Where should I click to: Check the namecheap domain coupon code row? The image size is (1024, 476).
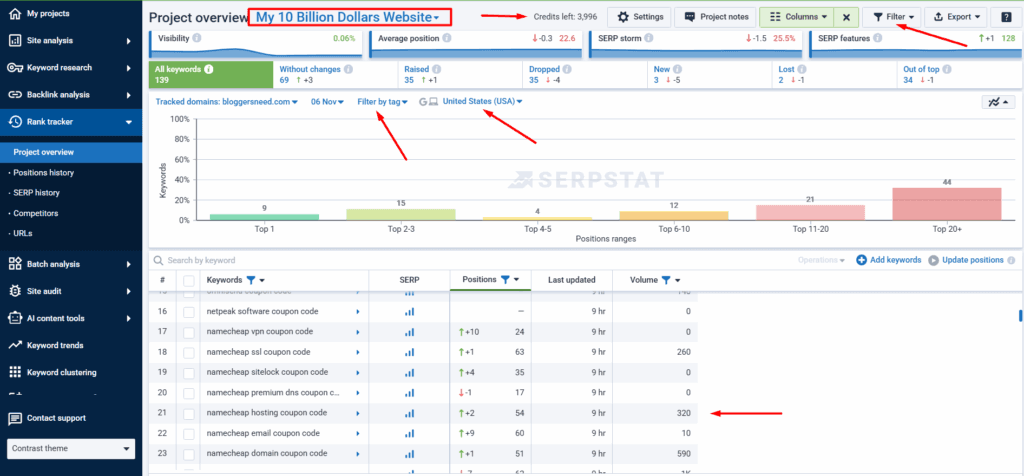(x=189, y=454)
